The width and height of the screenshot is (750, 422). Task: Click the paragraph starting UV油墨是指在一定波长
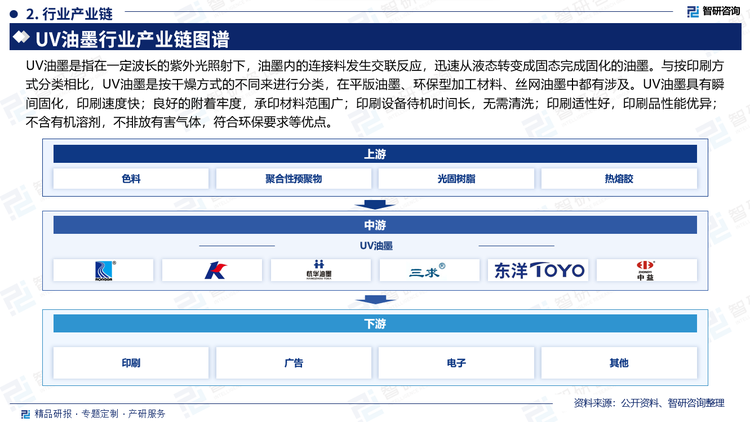pos(375,94)
